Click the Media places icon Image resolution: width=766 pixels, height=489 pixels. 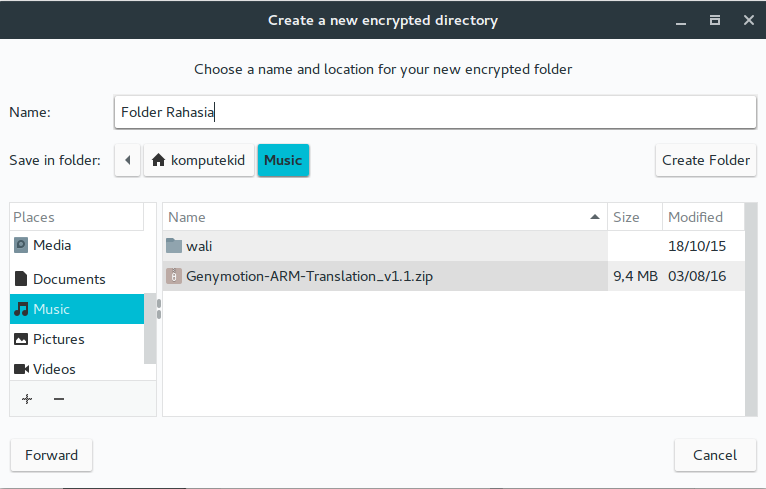point(21,245)
